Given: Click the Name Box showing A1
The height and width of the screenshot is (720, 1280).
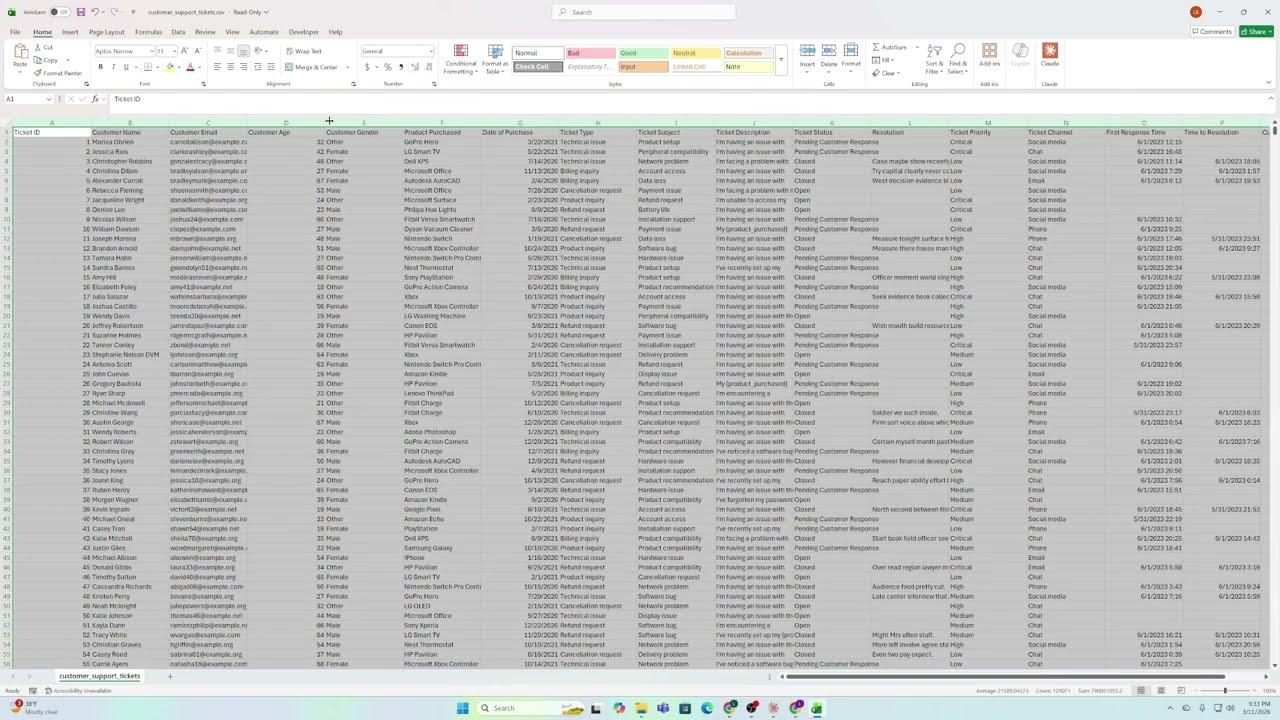Looking at the screenshot, I should [30, 99].
